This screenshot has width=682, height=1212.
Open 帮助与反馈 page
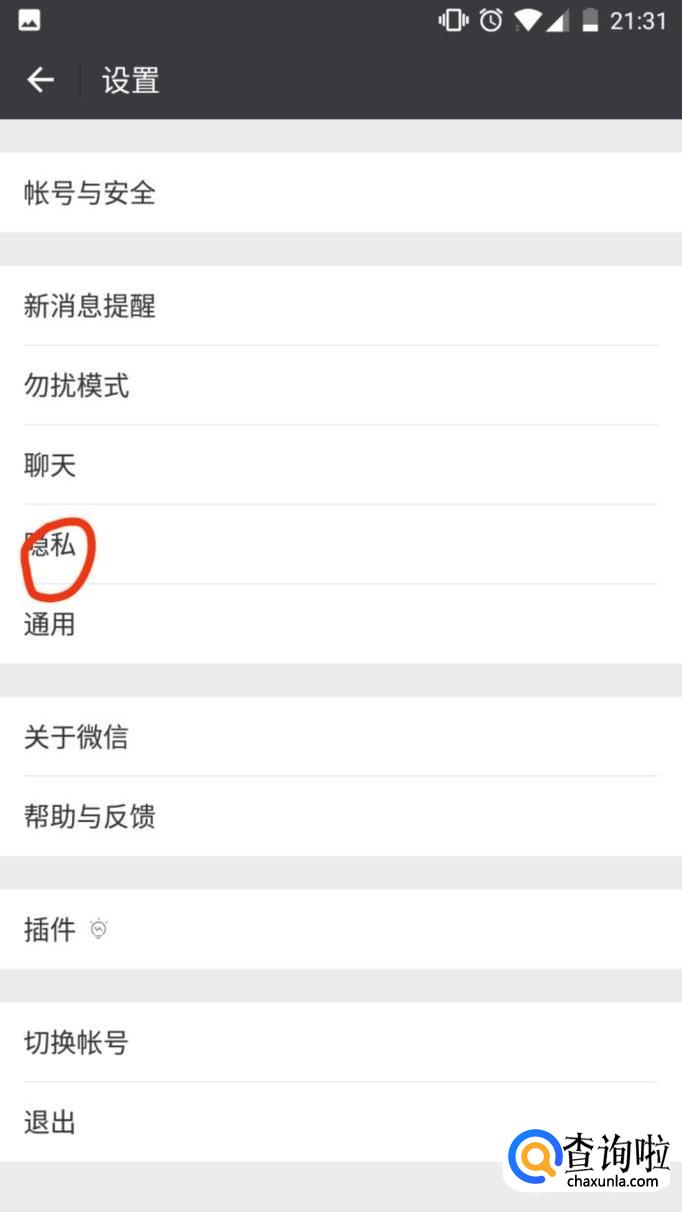pos(341,816)
